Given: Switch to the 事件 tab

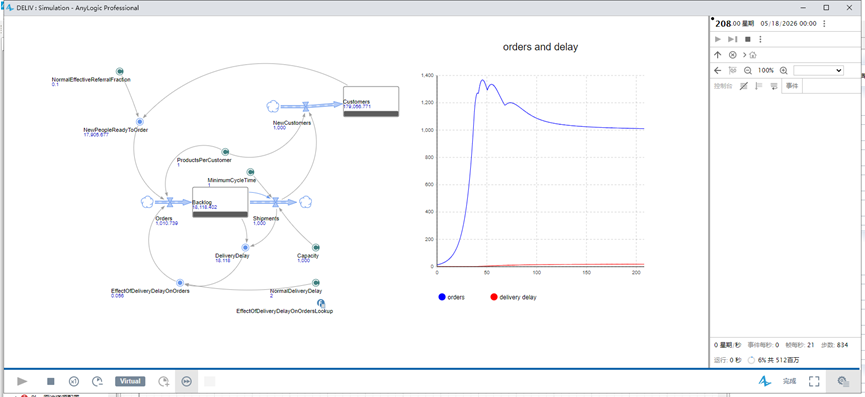Looking at the screenshot, I should point(792,86).
